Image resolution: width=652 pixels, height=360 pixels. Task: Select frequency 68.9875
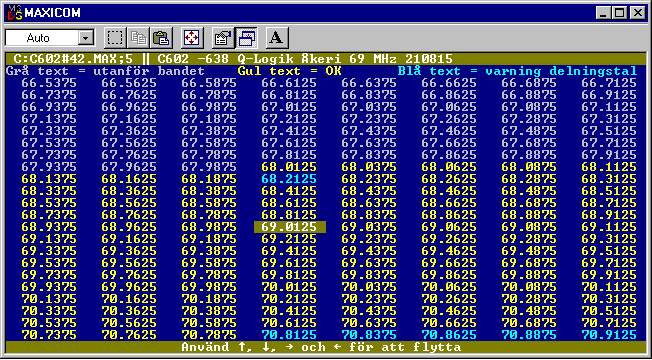[209, 227]
